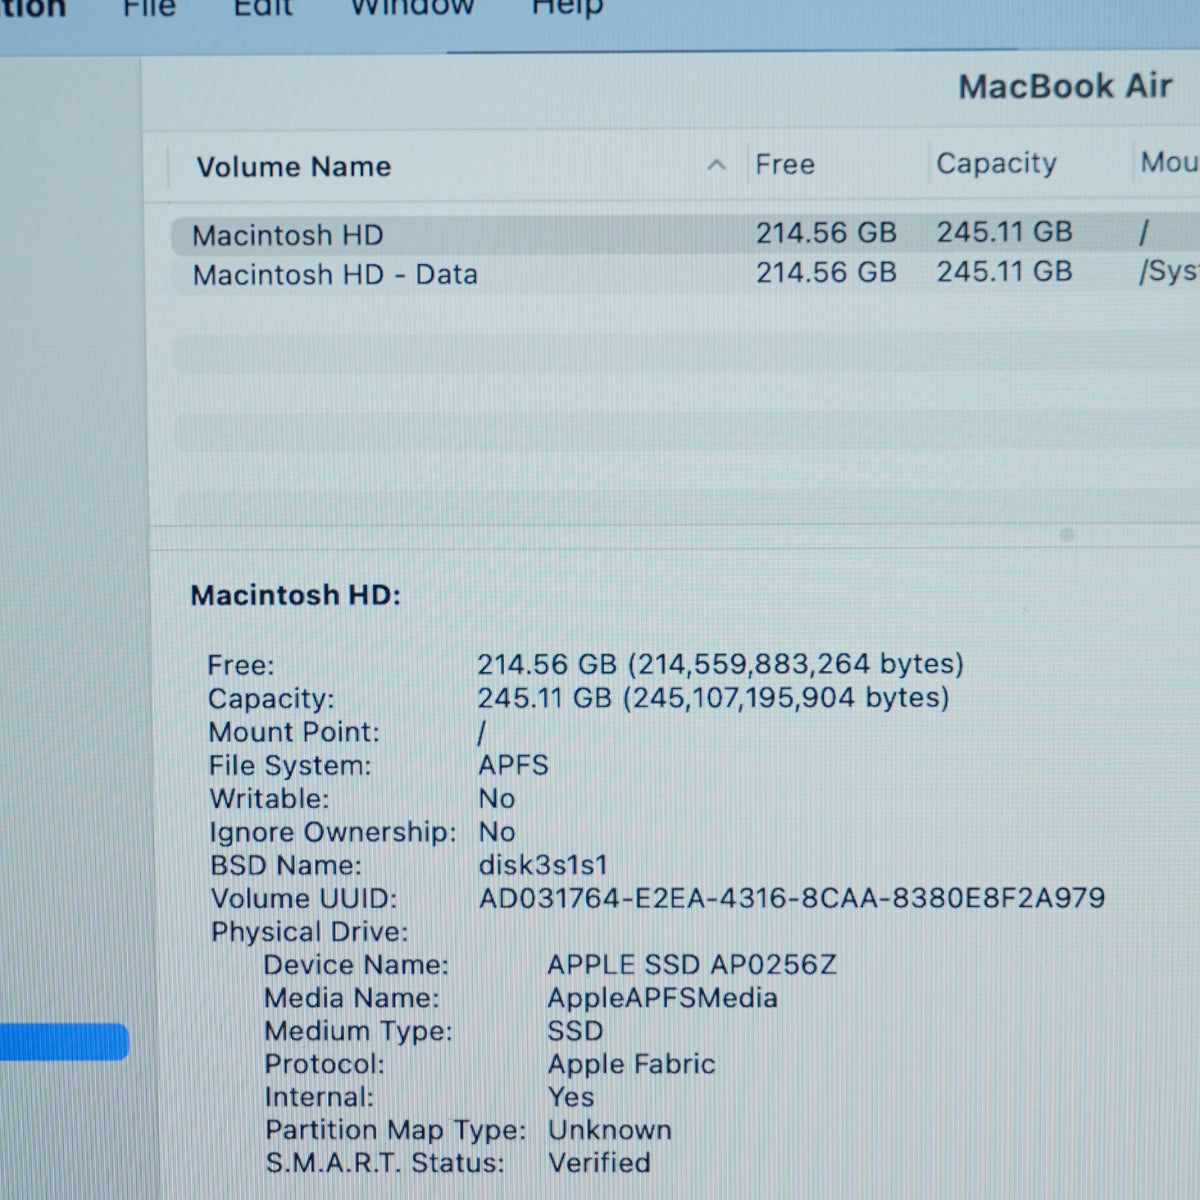The width and height of the screenshot is (1200, 1200).
Task: Click the 214.56 GB free cell for Macintosh HD - Data
Action: (826, 272)
